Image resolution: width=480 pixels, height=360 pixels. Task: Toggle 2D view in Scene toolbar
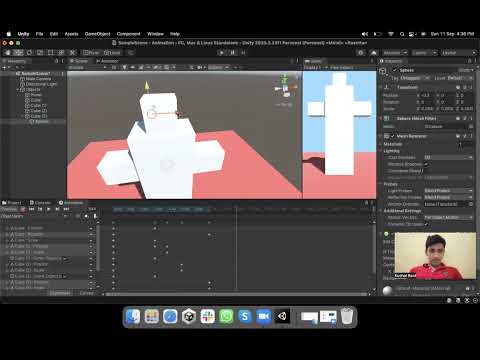point(114,67)
